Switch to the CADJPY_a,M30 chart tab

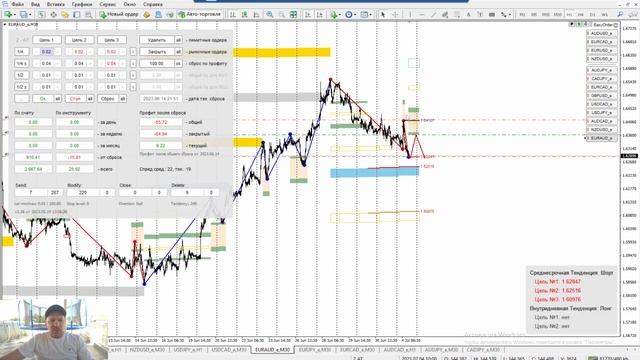tap(483, 350)
